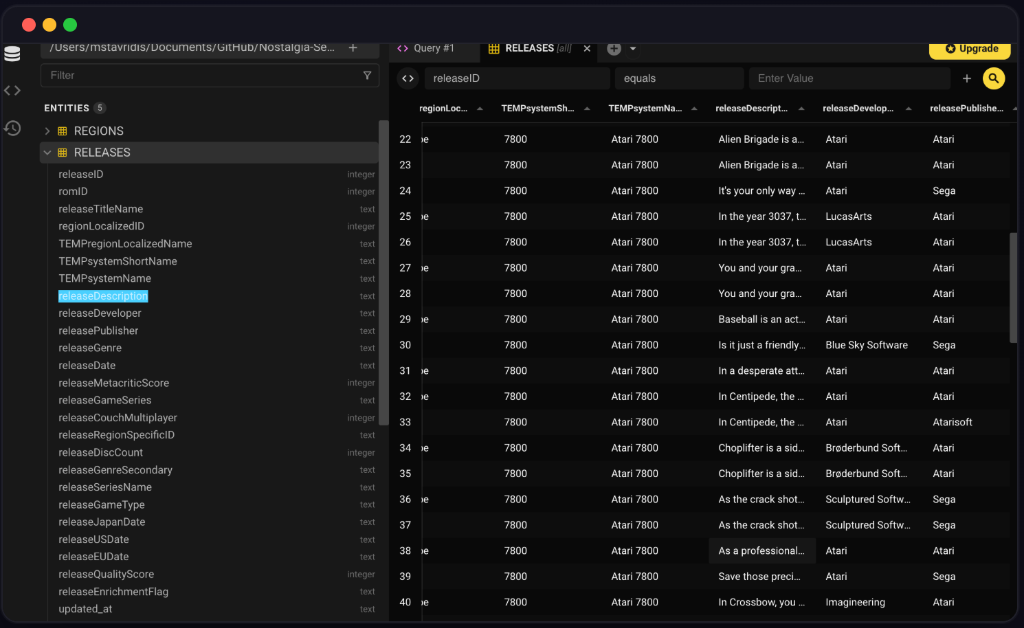Select the TEMPregionLocalizedName column
Screen dimensions: 1024x628
pos(125,243)
